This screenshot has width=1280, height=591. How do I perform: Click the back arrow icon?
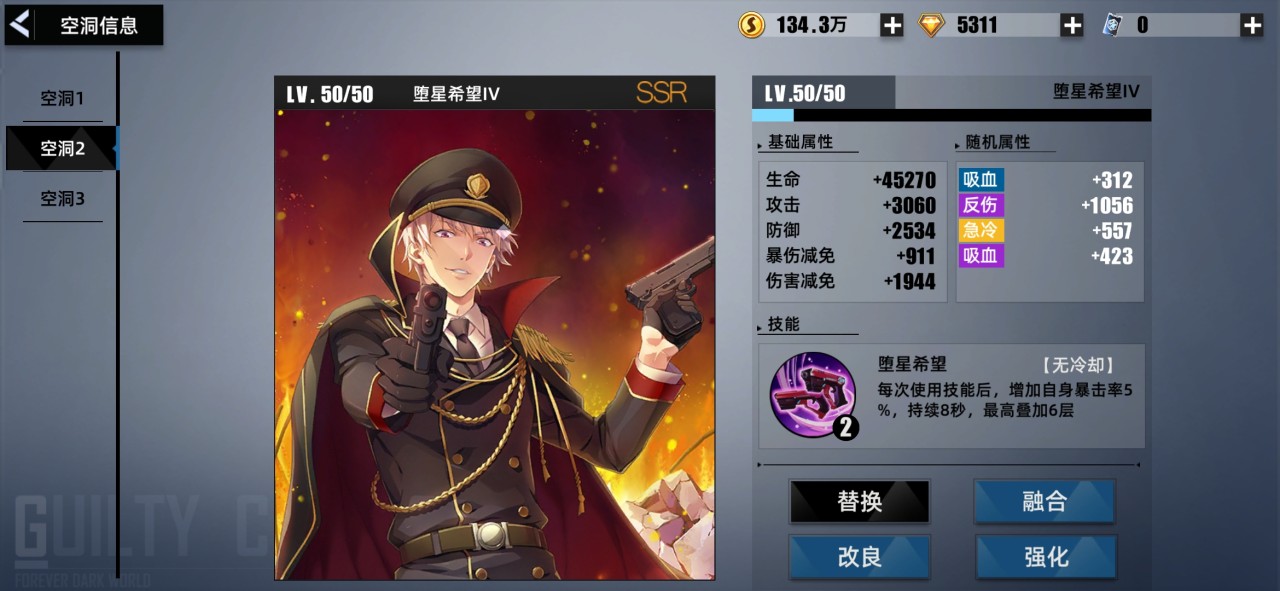(x=19, y=24)
